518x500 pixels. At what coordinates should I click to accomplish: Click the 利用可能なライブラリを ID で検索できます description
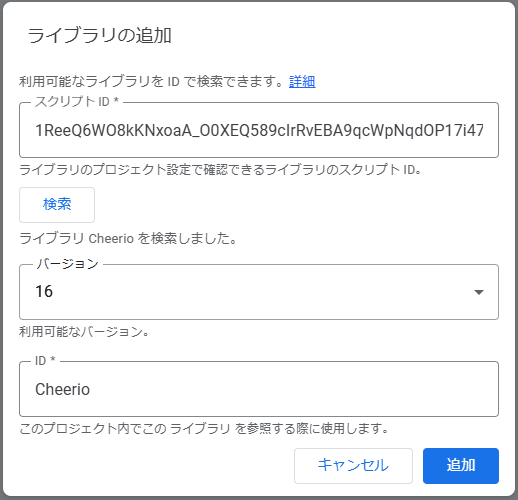click(x=152, y=81)
